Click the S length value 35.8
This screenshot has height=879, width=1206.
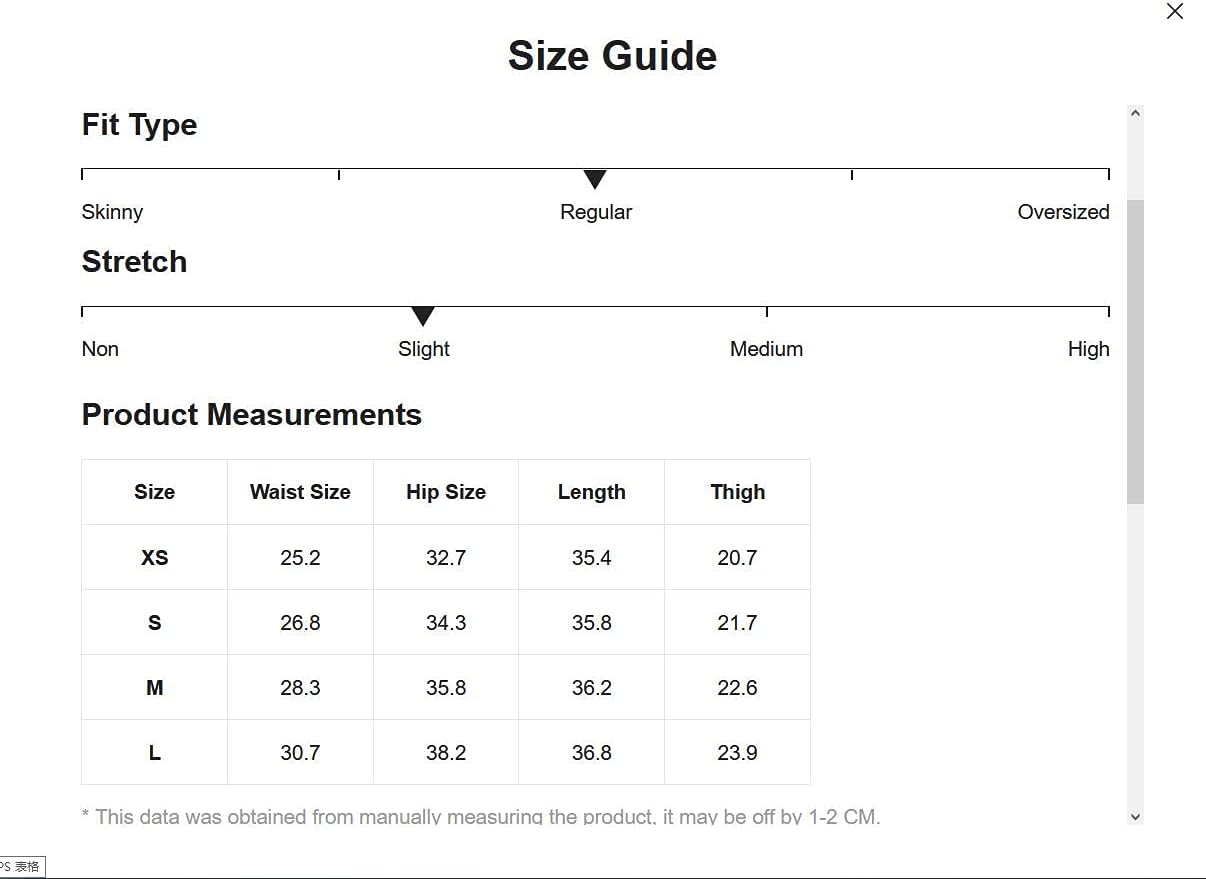tap(592, 623)
